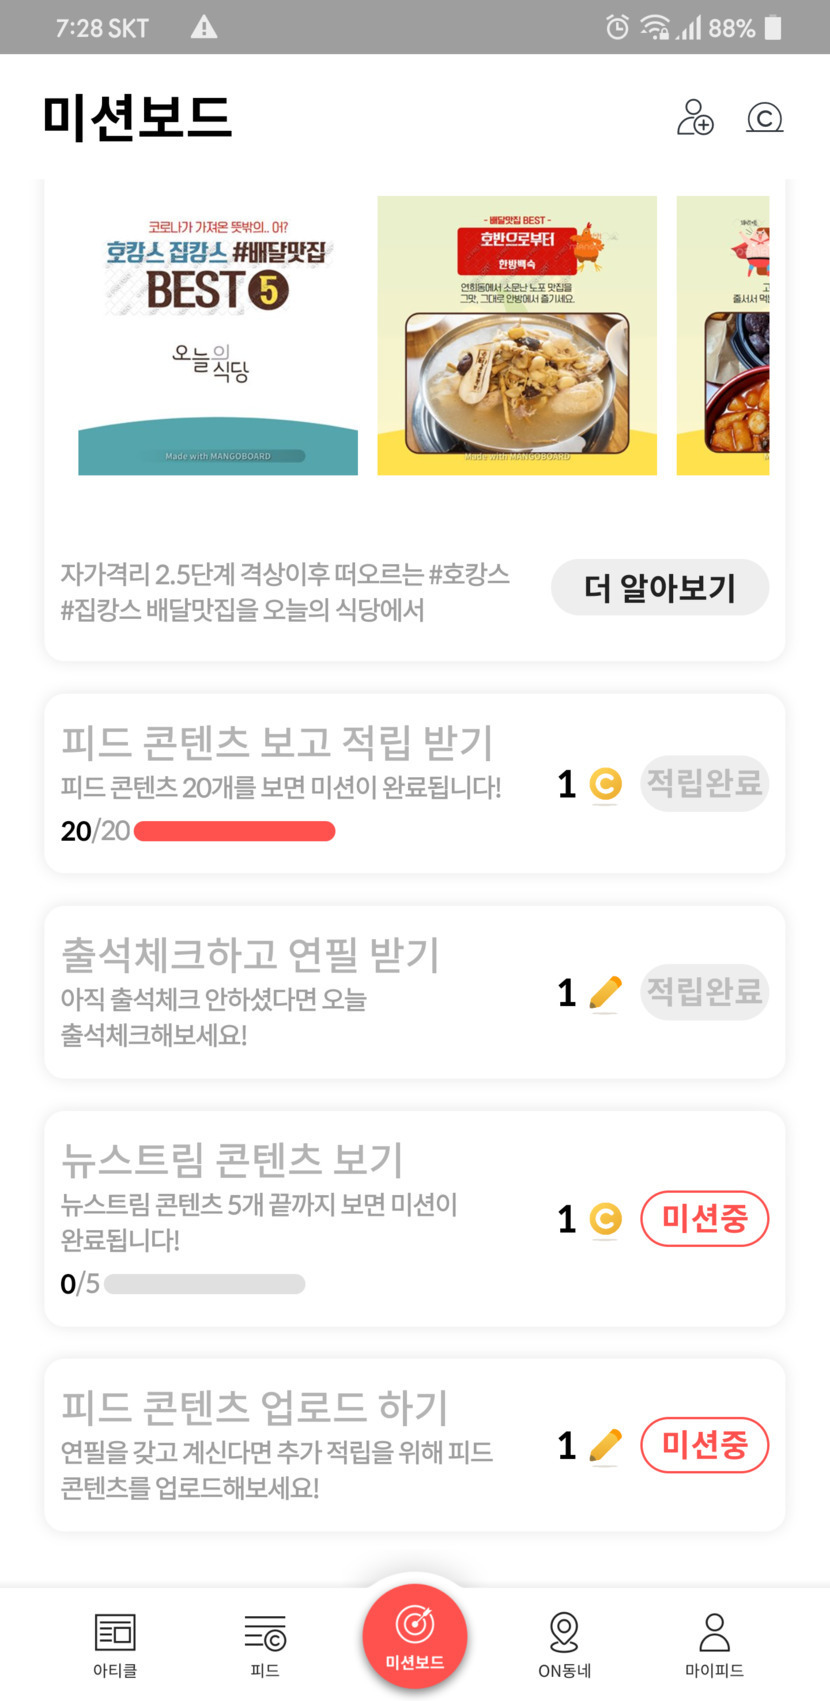
Task: Click the gray 0/5 progress bar
Action: pos(204,1284)
